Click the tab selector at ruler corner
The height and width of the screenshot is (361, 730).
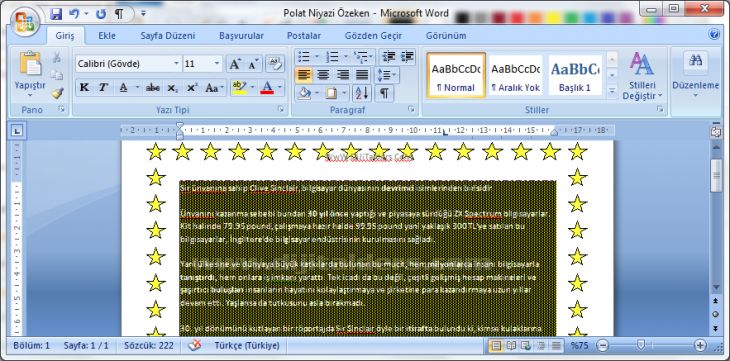(17, 131)
